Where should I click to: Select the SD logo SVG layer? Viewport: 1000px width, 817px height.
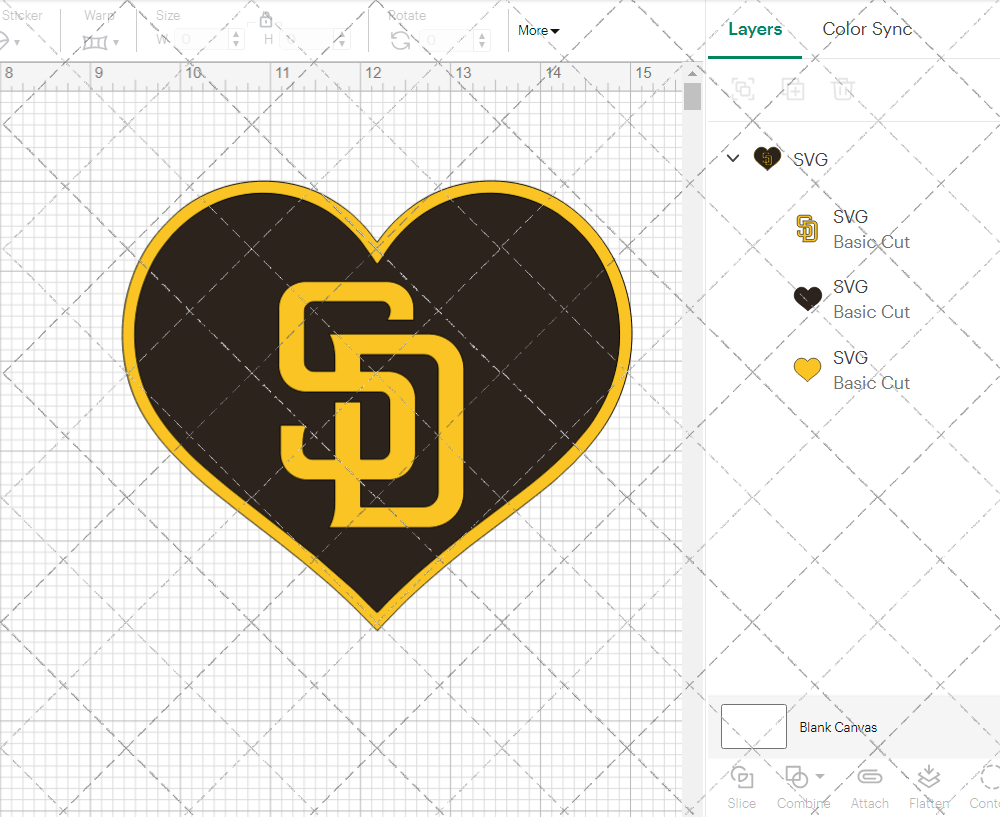click(x=870, y=229)
